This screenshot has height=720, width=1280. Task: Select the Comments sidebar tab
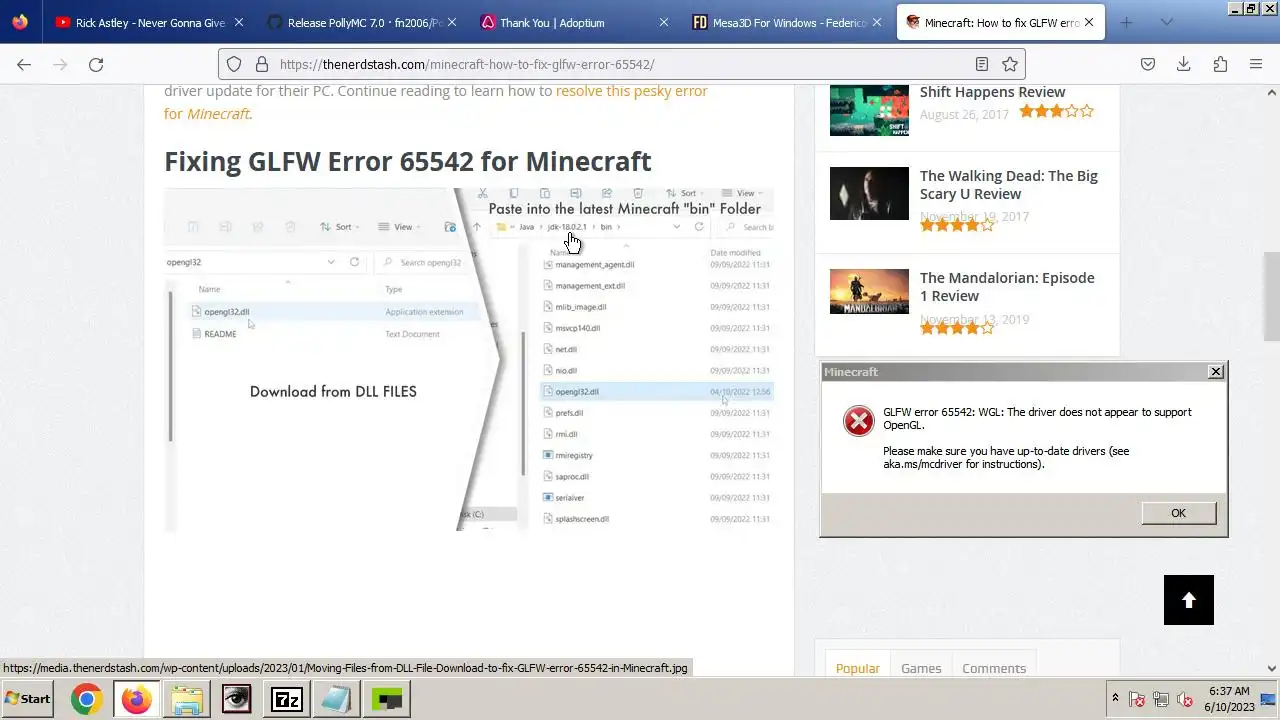(994, 668)
